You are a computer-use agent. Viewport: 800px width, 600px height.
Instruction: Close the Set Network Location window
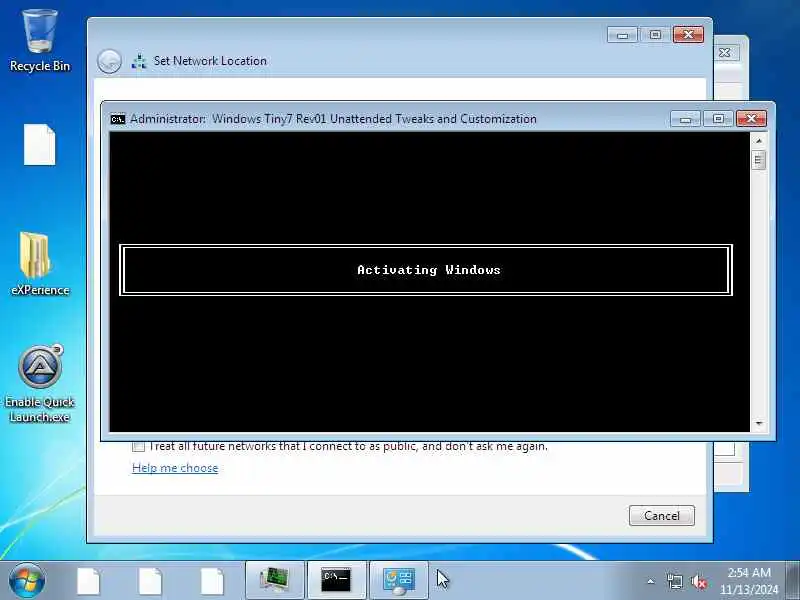coord(688,35)
